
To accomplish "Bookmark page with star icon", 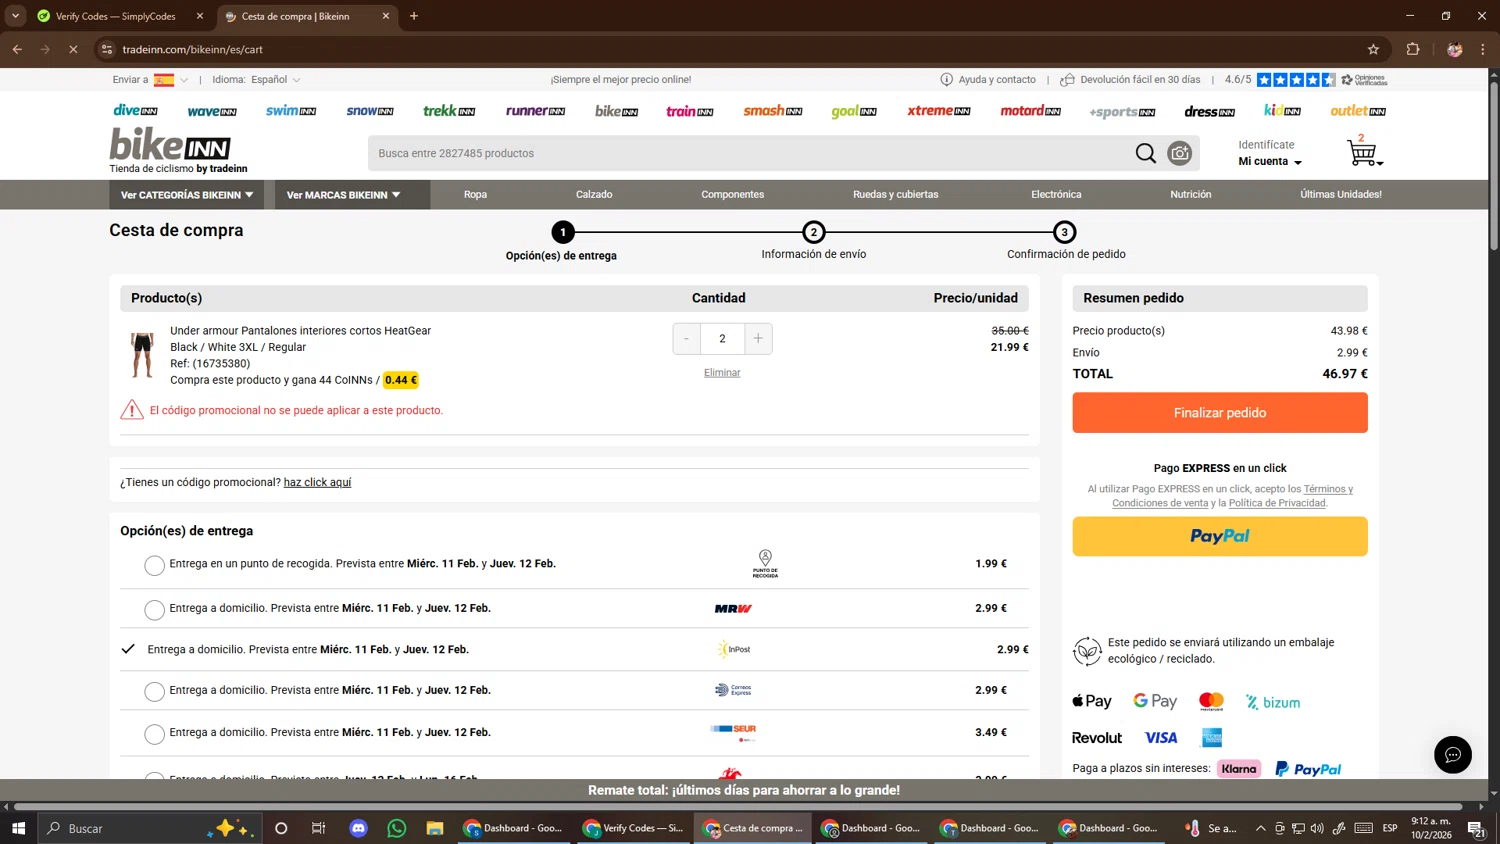I will point(1373,49).
